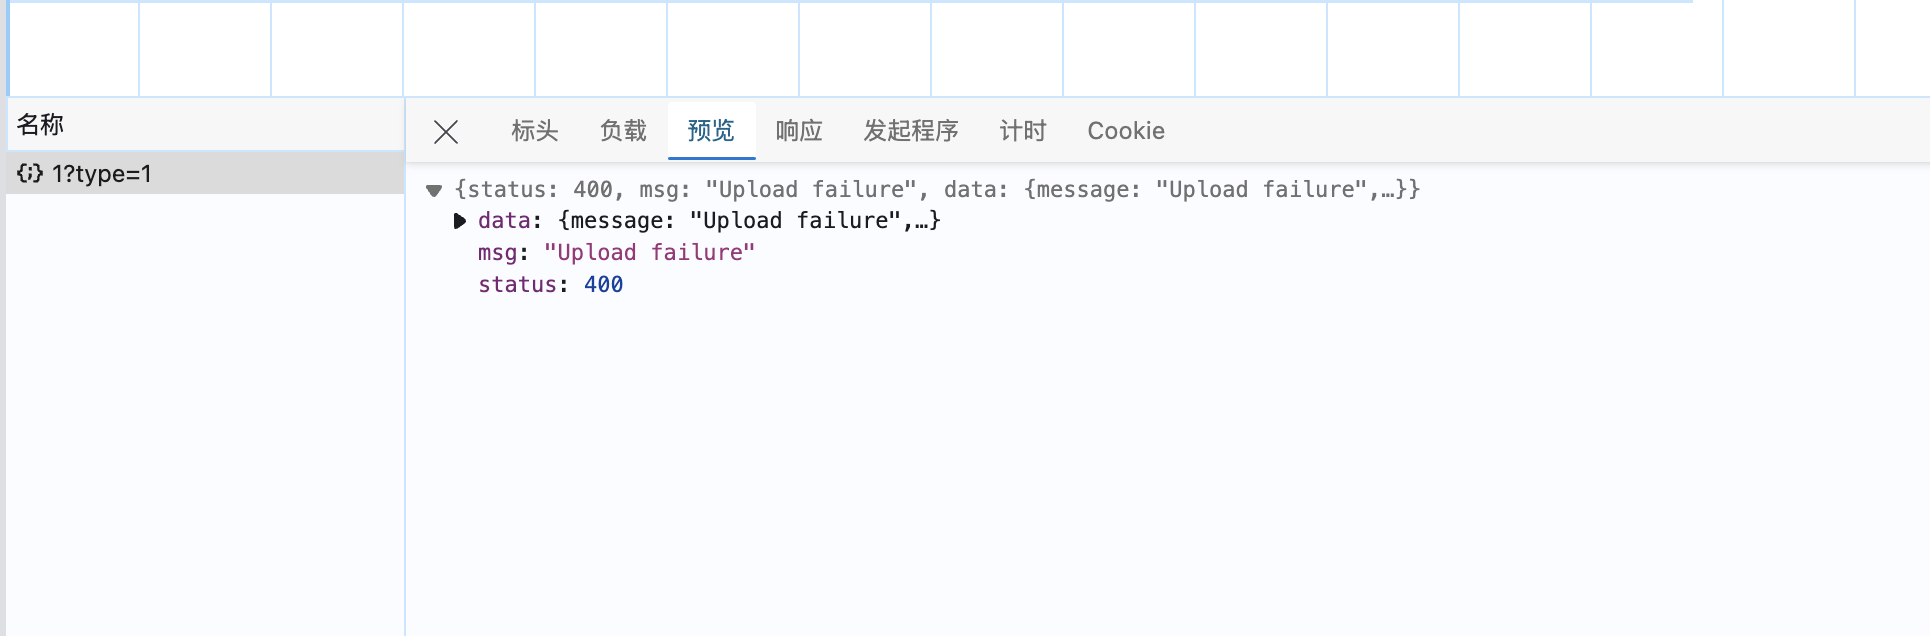Viewport: 1930px width, 636px height.
Task: Click the JSON icon beside 1?type=1
Action: (30, 174)
